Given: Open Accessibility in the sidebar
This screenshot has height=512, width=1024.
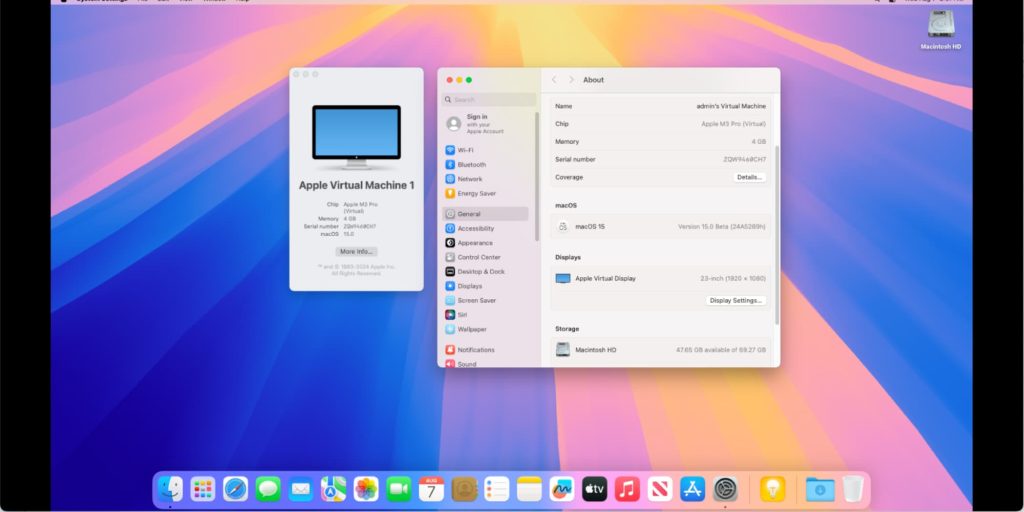Looking at the screenshot, I should coord(475,228).
